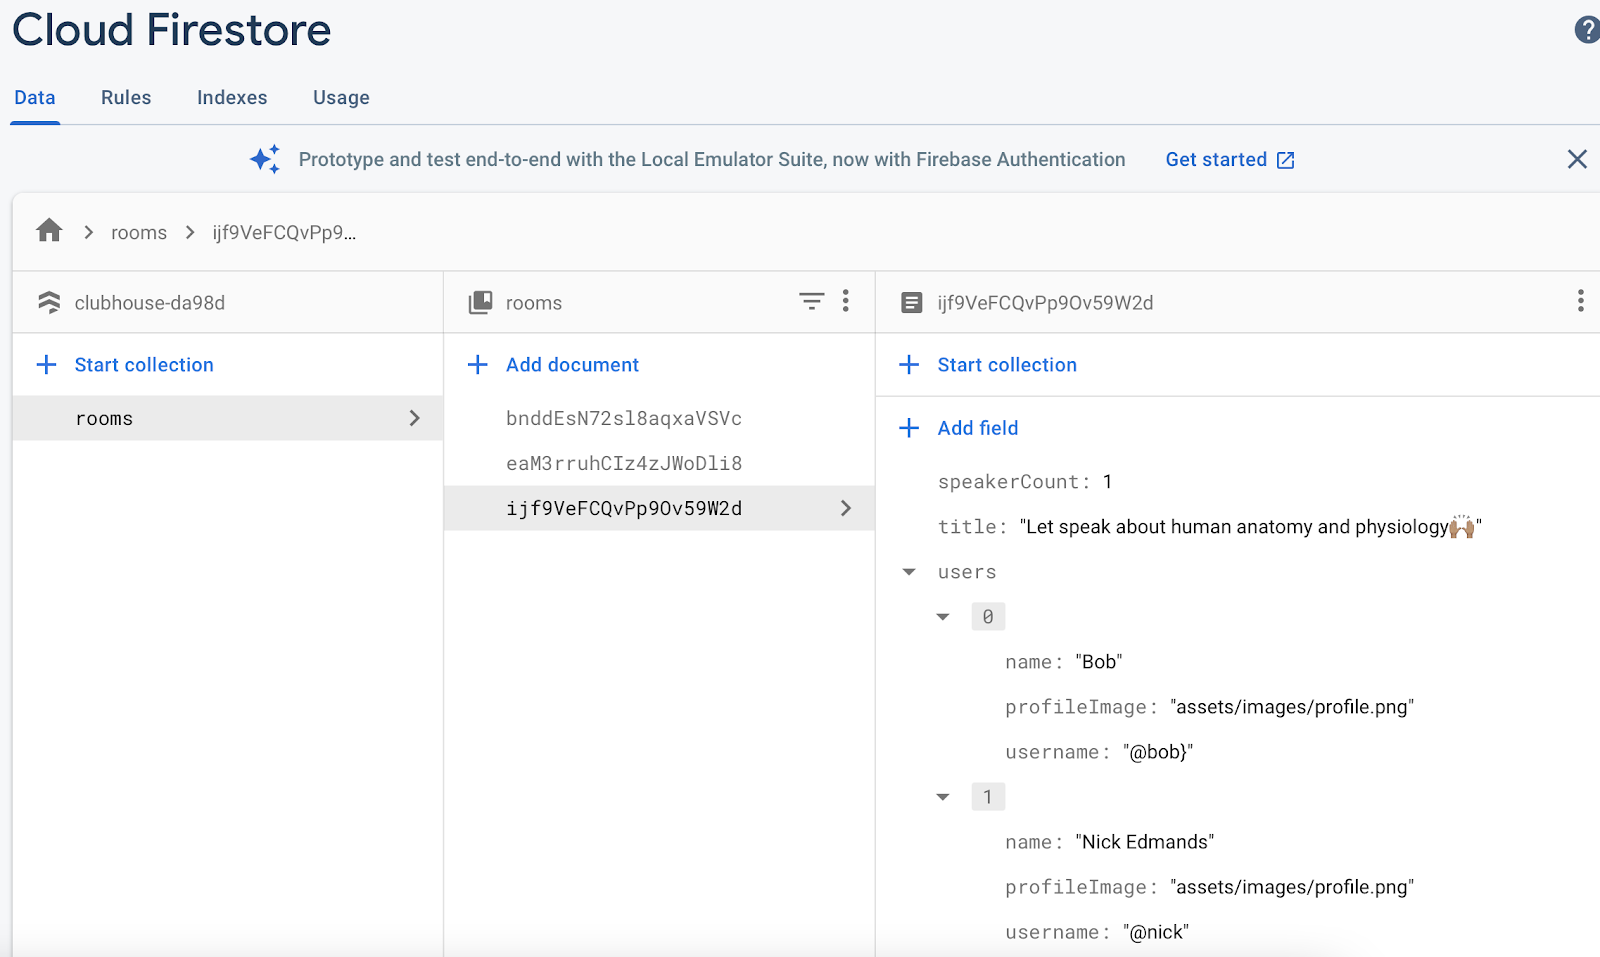The image size is (1600, 957).
Task: Select document ijf9VeFCQvPp9Ov59W2d in the list
Action: [x=660, y=508]
